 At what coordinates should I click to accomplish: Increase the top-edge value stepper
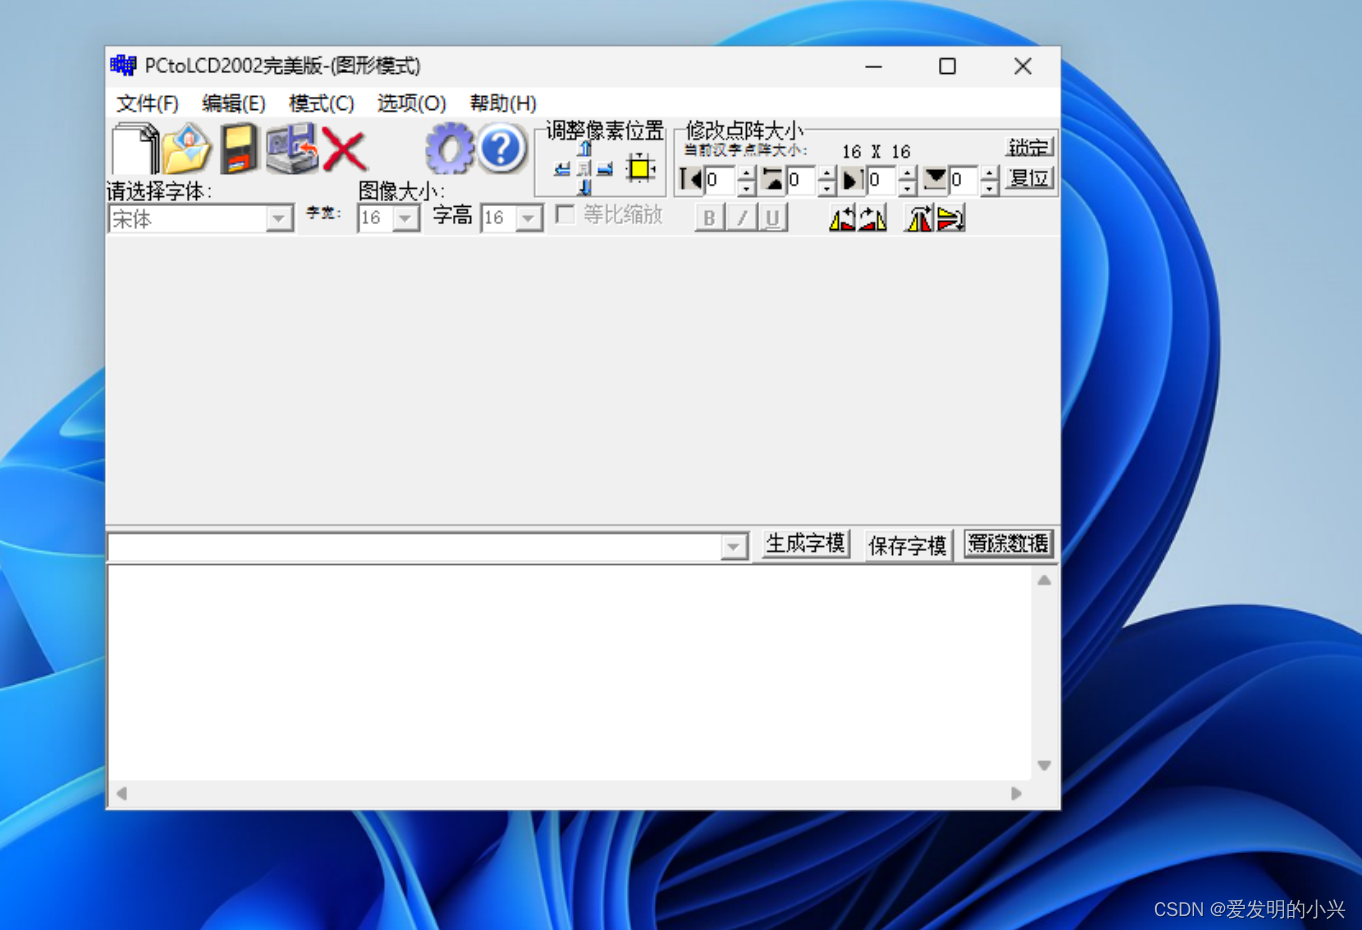[827, 174]
